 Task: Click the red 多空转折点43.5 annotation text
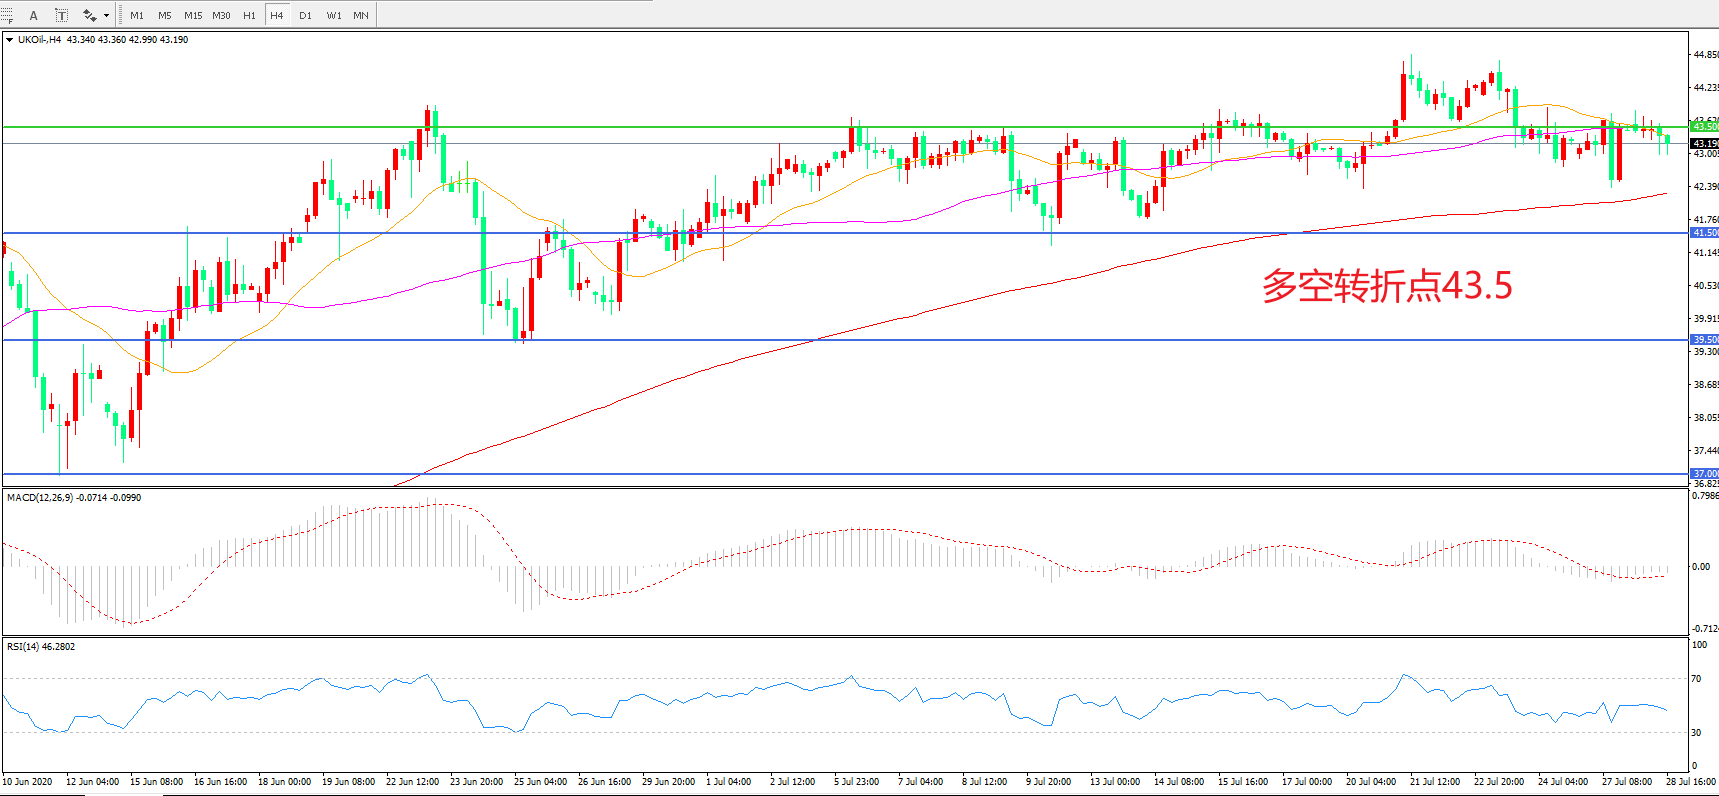tap(1386, 286)
